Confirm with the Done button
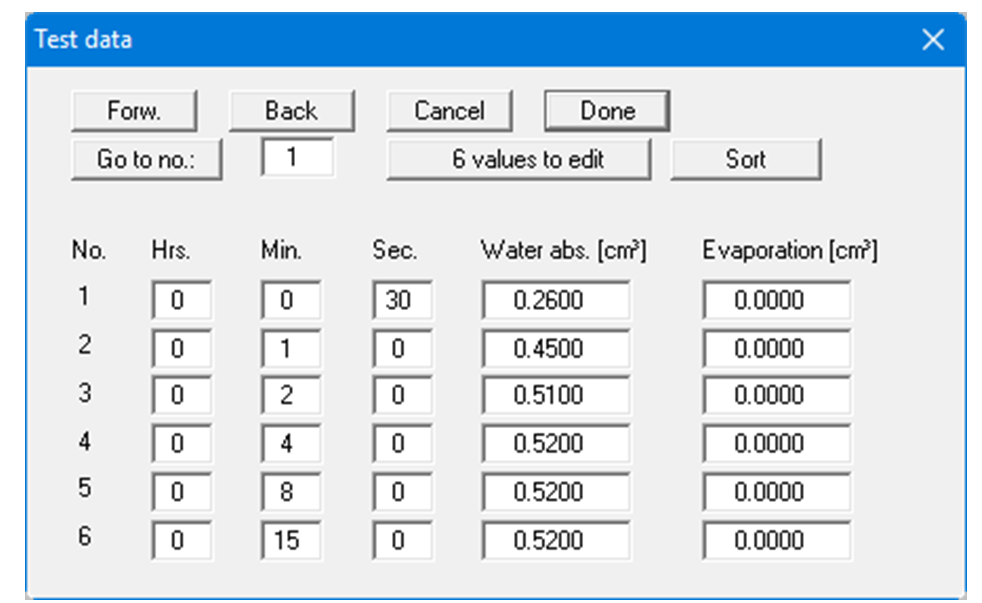 607,111
